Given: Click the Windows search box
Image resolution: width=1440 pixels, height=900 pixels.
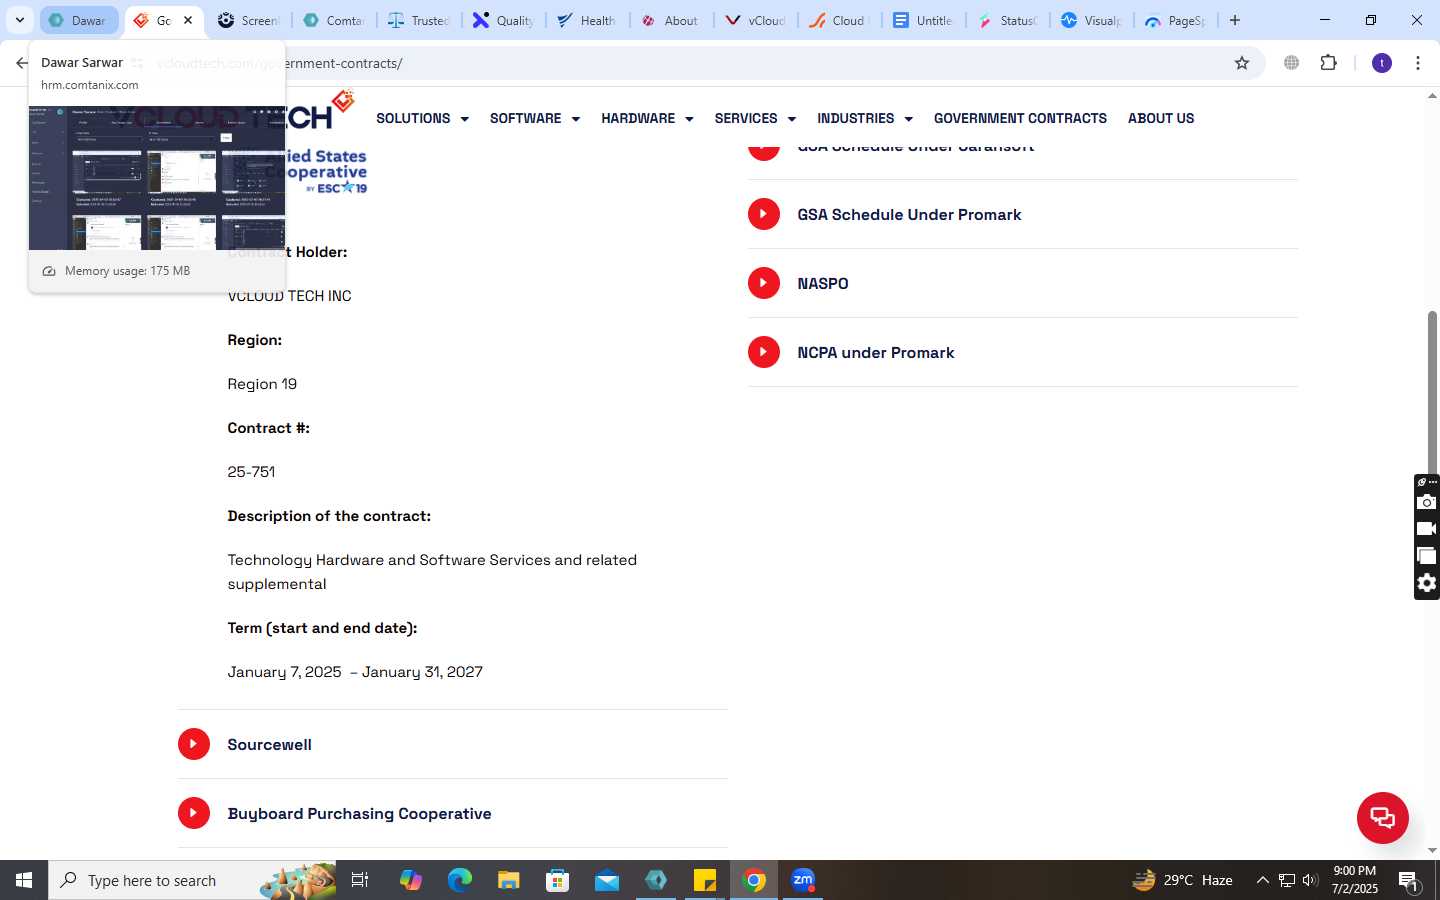Looking at the screenshot, I should coord(192,880).
